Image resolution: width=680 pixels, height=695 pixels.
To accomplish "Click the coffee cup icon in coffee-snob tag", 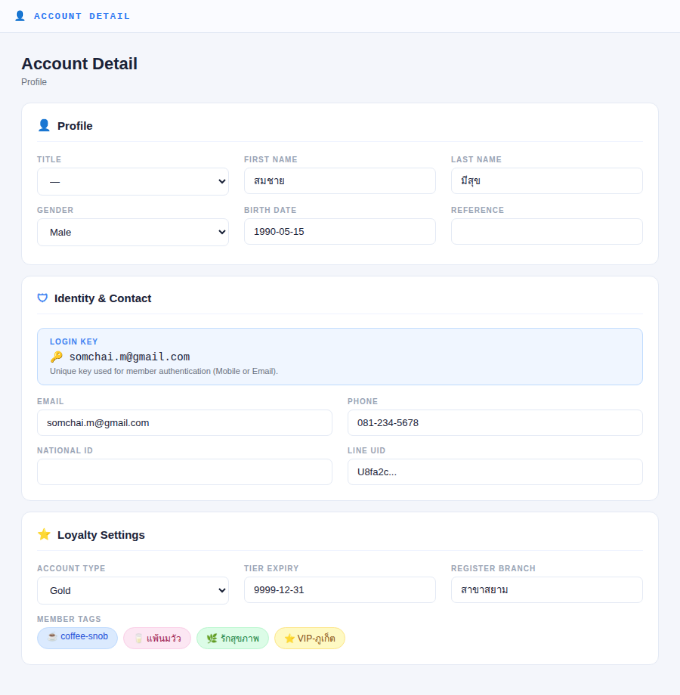I will pyautogui.click(x=52, y=636).
